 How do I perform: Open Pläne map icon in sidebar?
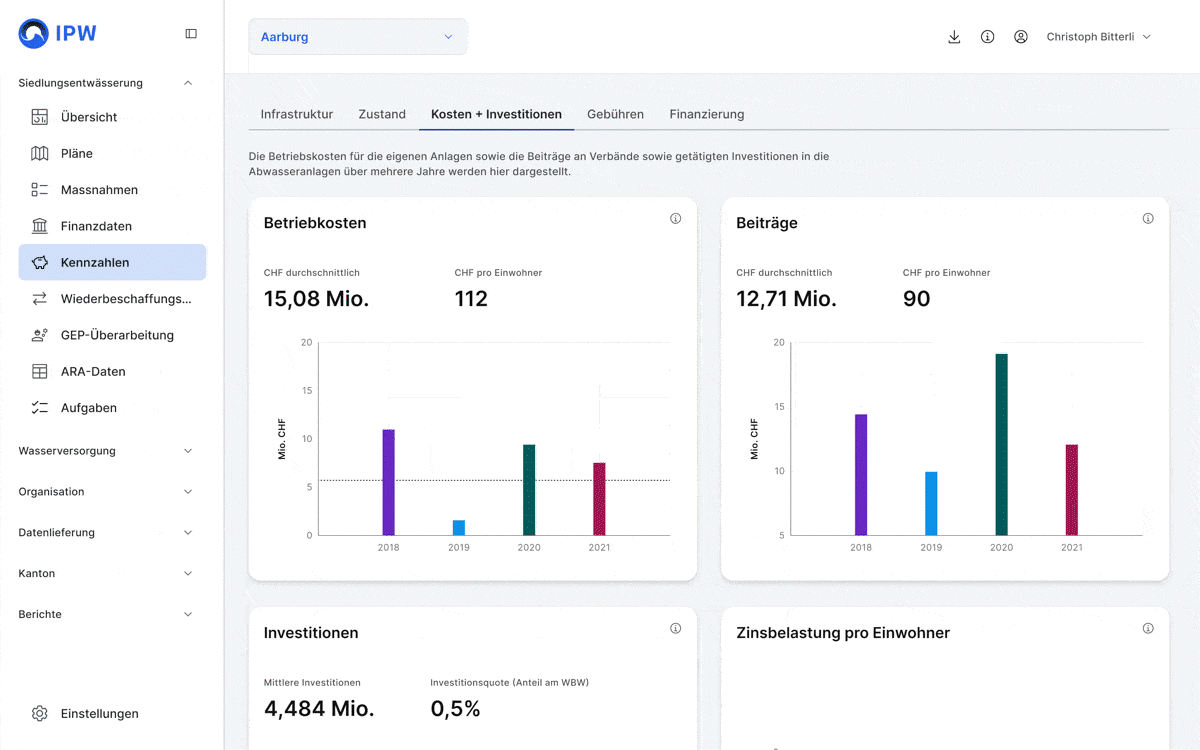pyautogui.click(x=40, y=153)
